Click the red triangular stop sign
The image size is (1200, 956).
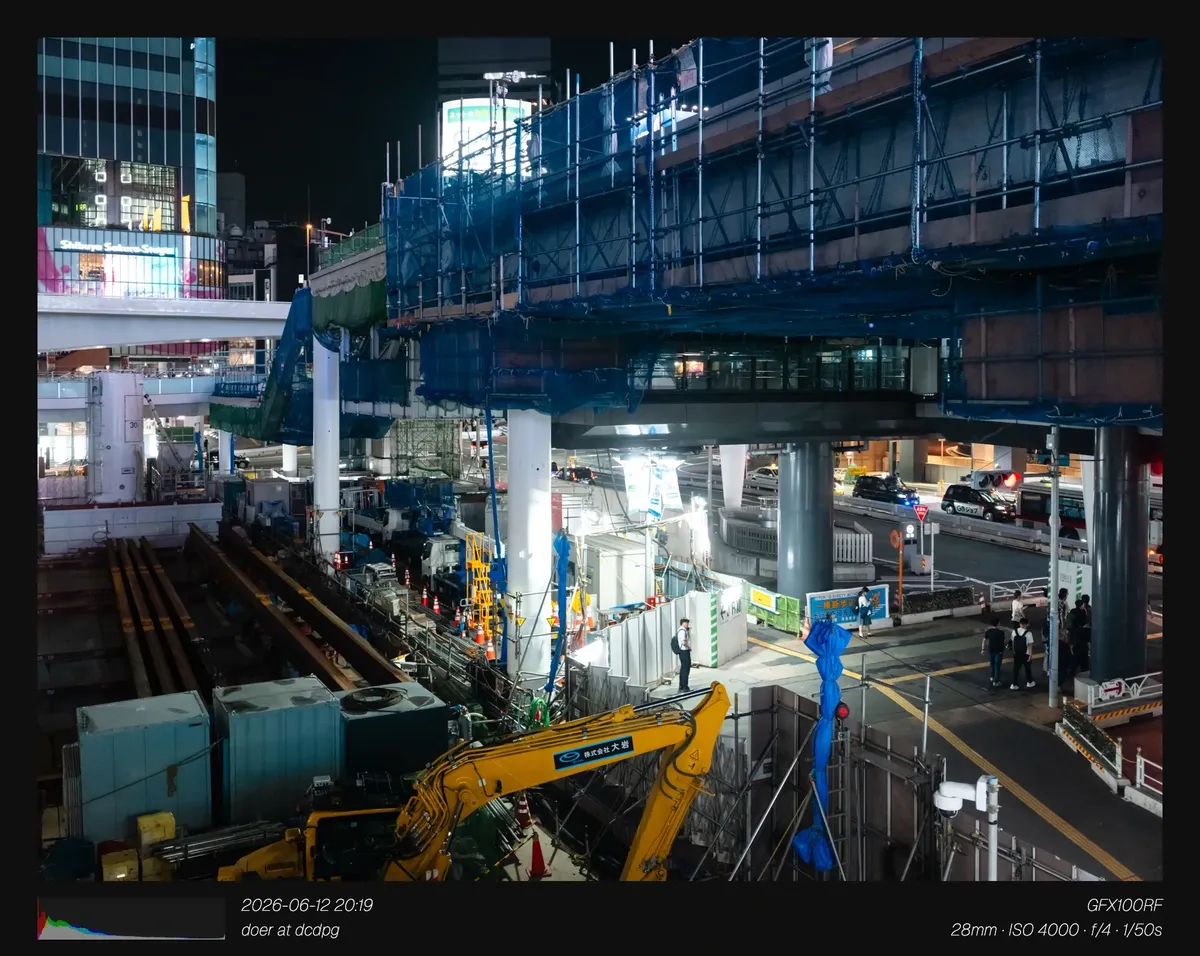click(x=920, y=512)
